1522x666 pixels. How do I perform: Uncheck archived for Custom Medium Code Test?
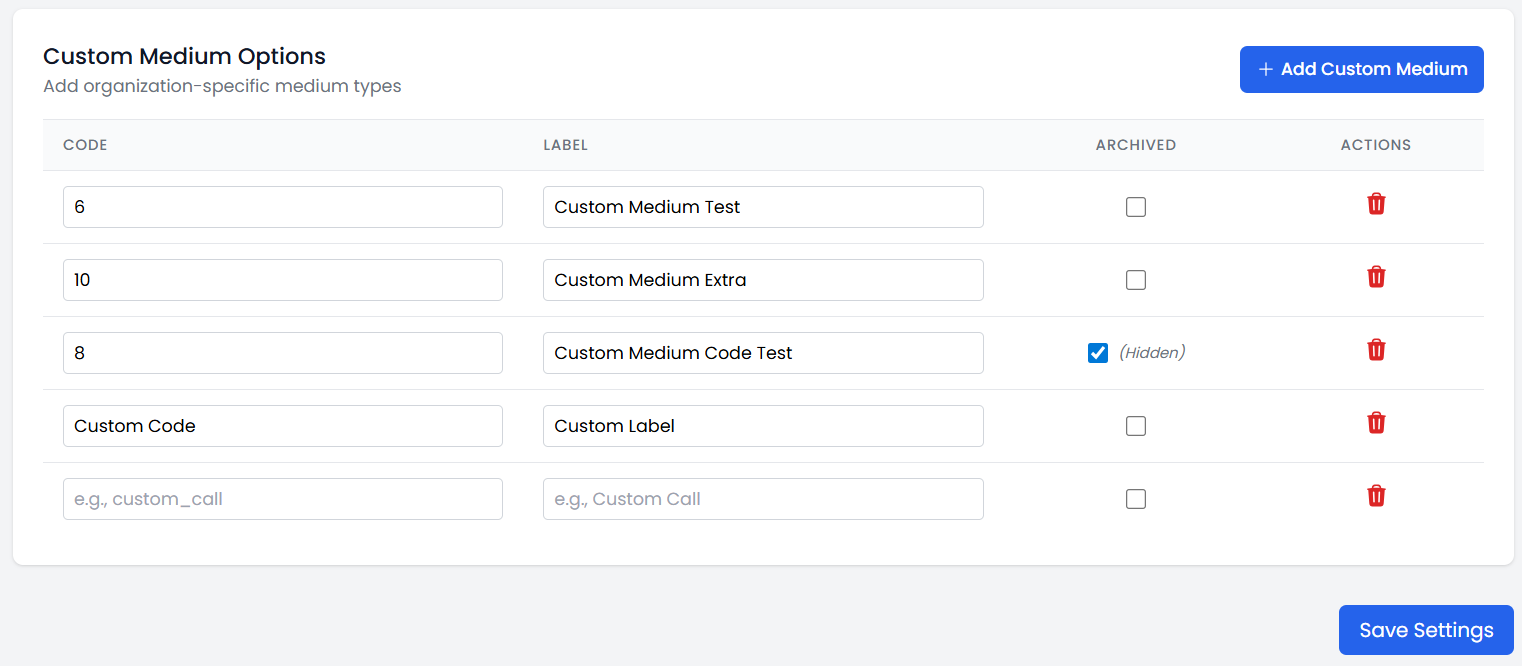click(x=1098, y=353)
